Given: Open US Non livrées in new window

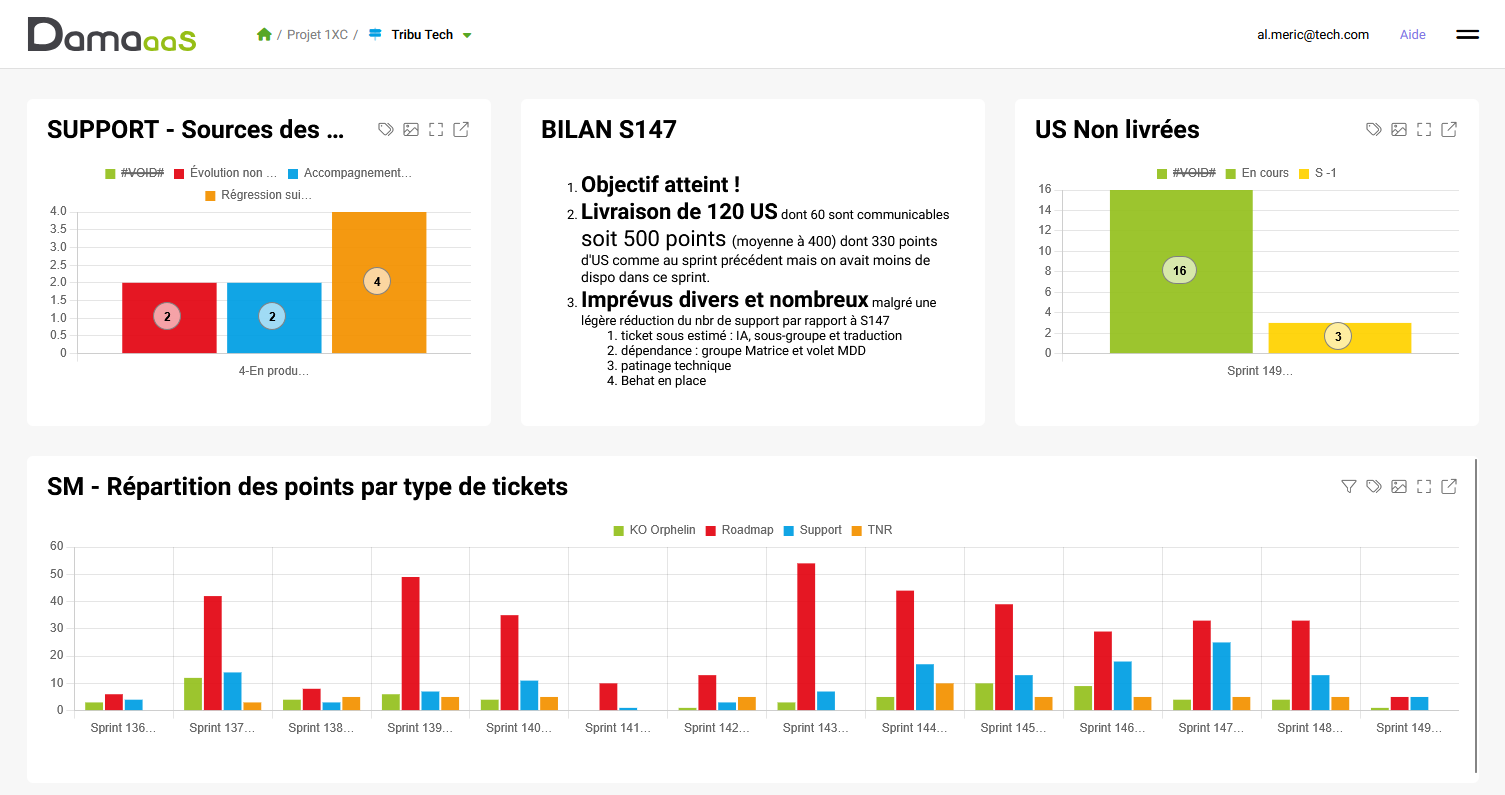Looking at the screenshot, I should pyautogui.click(x=1449, y=129).
